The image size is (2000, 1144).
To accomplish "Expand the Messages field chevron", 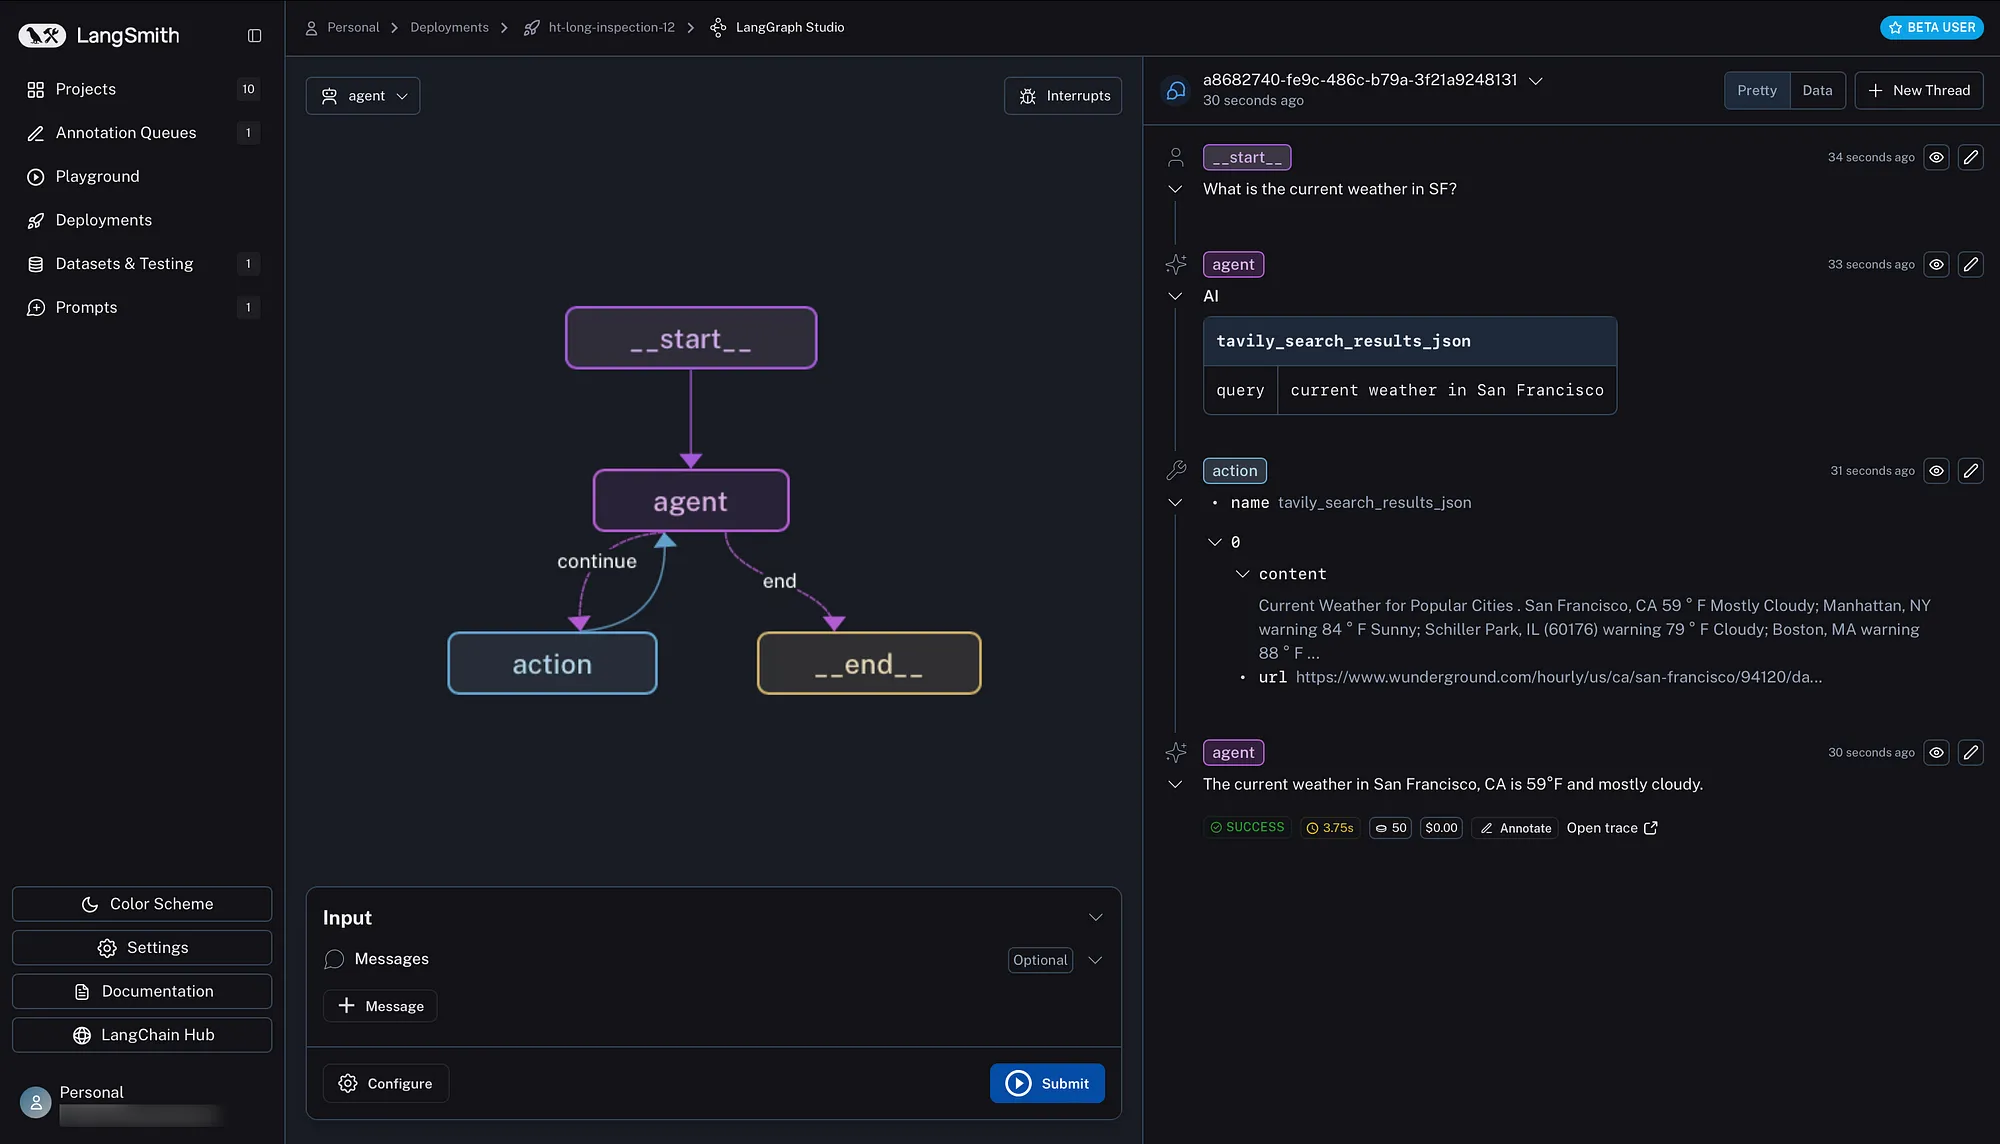I will pos(1095,960).
